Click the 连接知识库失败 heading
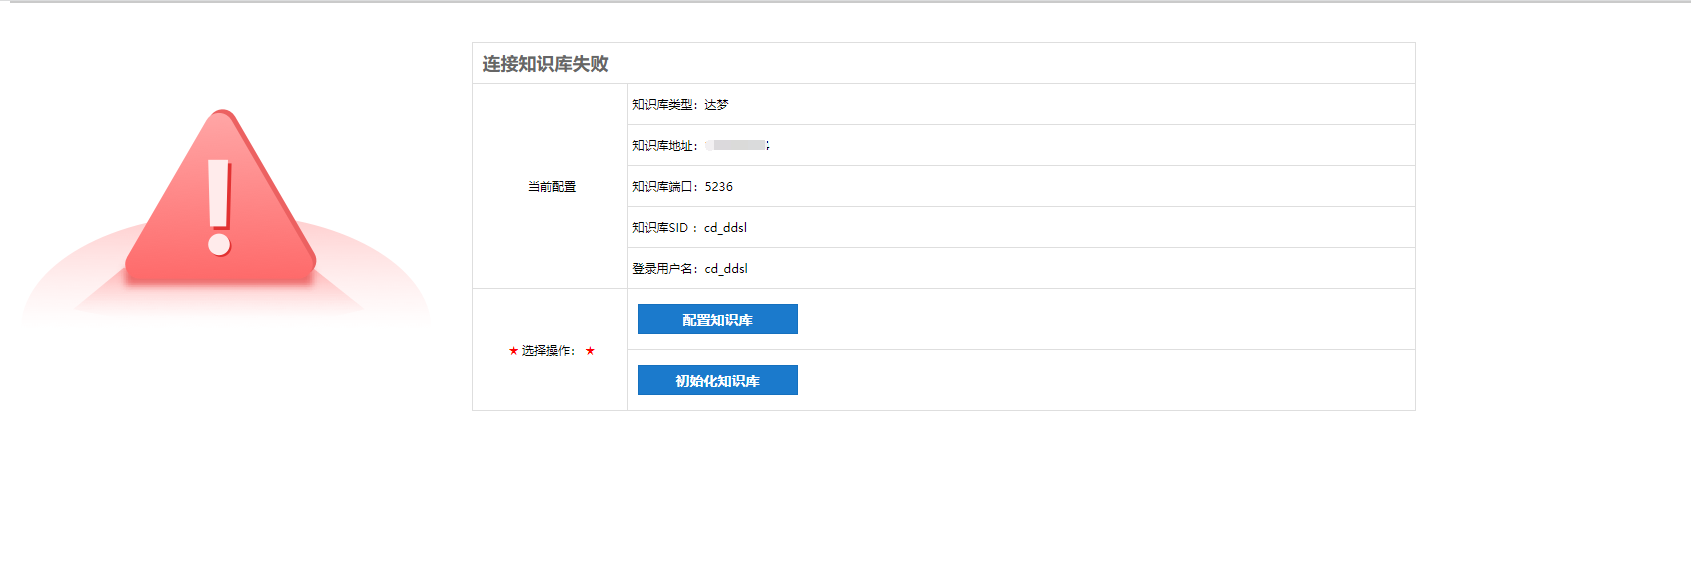This screenshot has height=574, width=1691. click(x=545, y=64)
